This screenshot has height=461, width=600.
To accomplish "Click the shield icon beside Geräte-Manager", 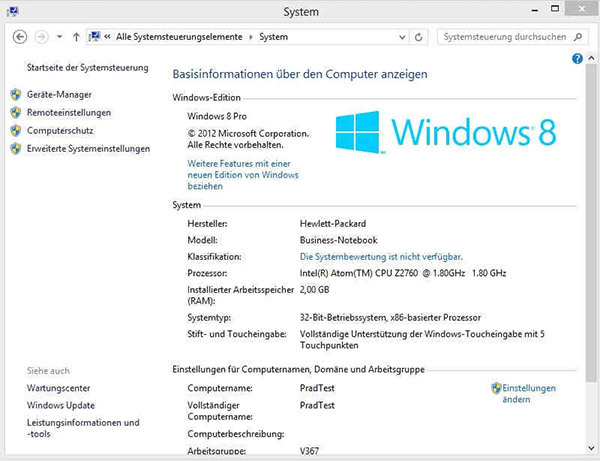I will coord(16,94).
